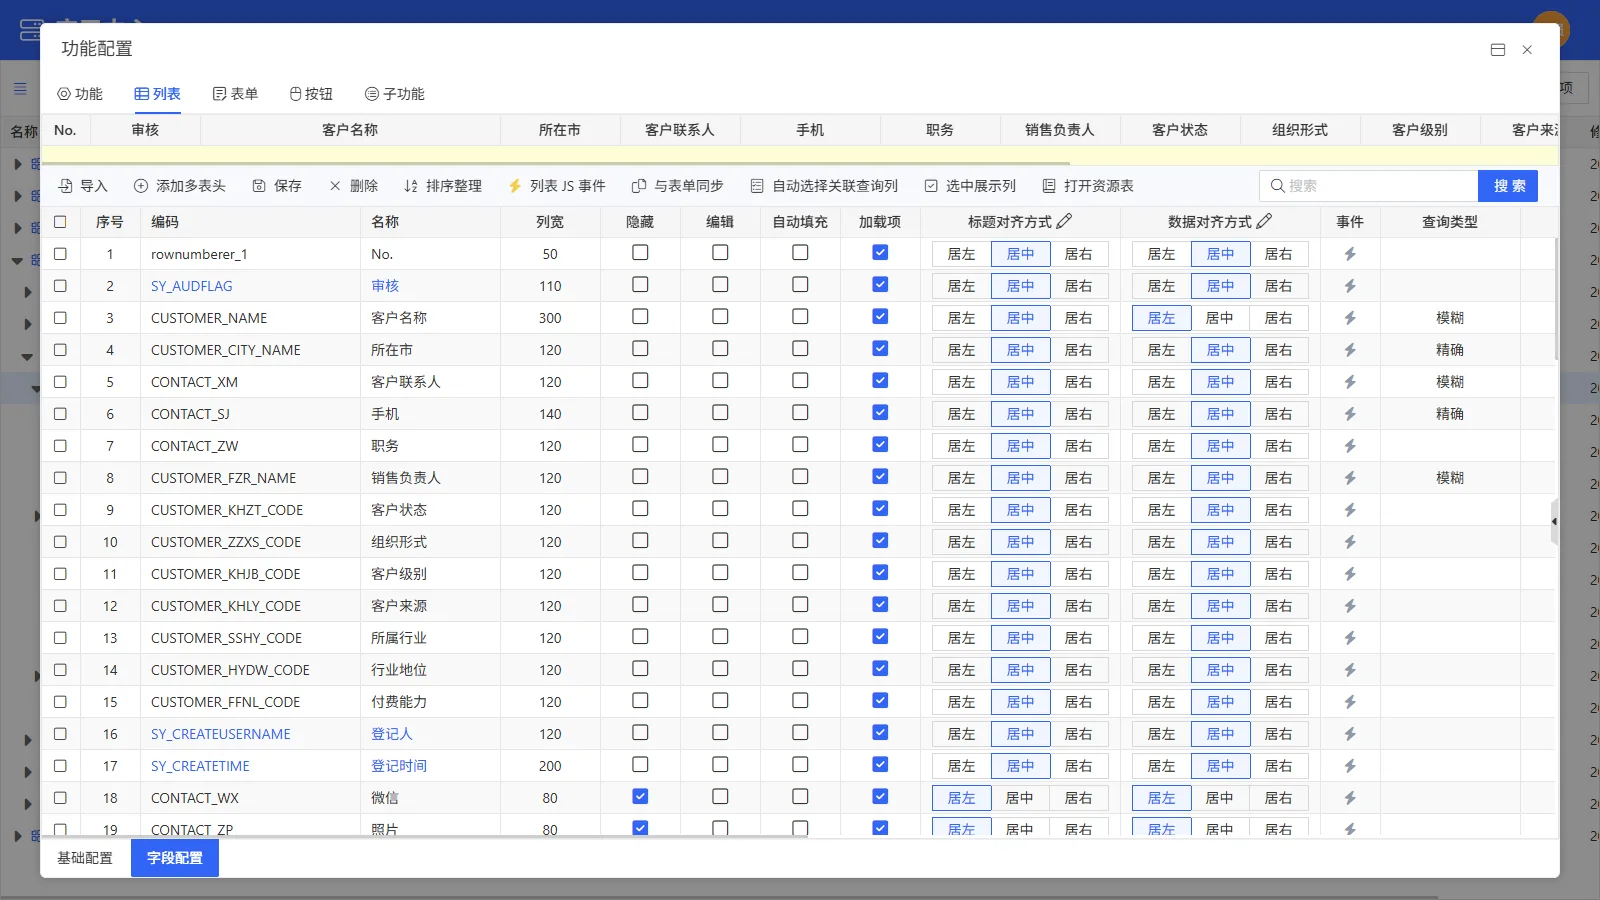The height and width of the screenshot is (900, 1600).
Task: Switch to the 列表 tab
Action: click(158, 94)
